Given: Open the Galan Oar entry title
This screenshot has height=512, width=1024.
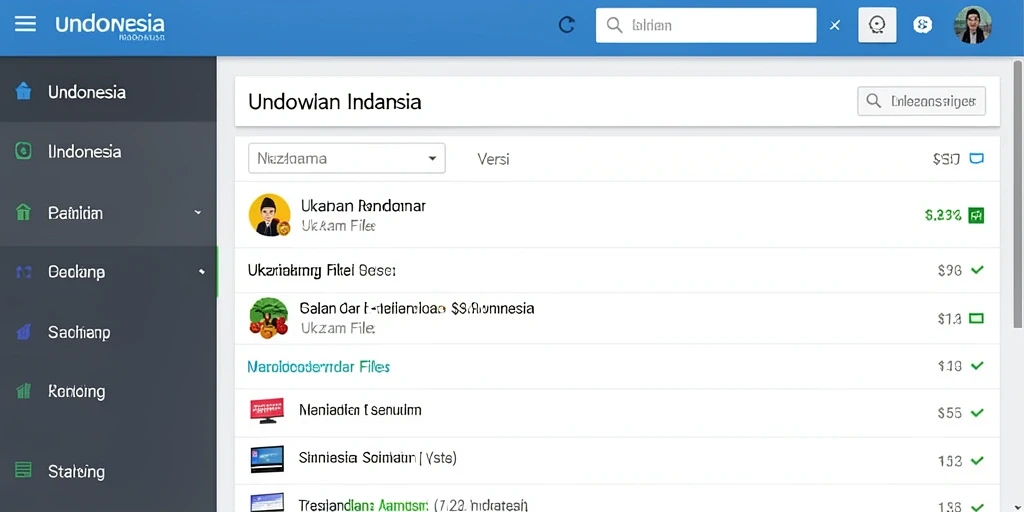Looking at the screenshot, I should (x=417, y=308).
